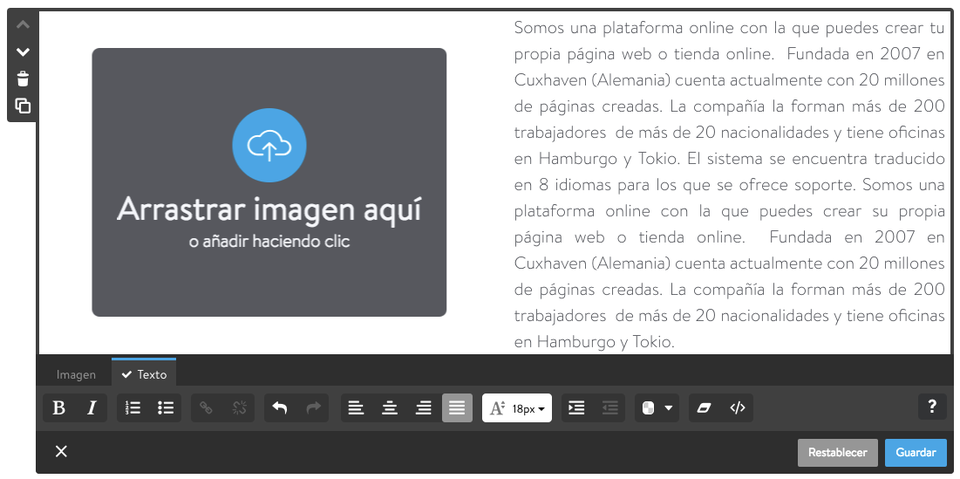Image resolution: width=960 pixels, height=479 pixels.
Task: Align text to the right
Action: coord(423,408)
